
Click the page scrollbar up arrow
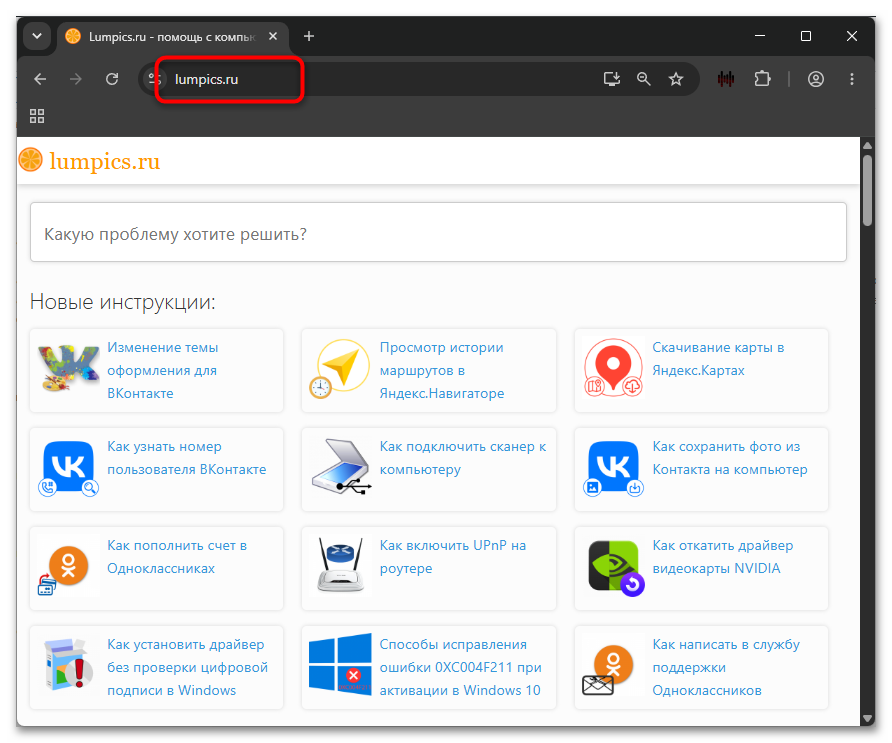click(x=867, y=145)
